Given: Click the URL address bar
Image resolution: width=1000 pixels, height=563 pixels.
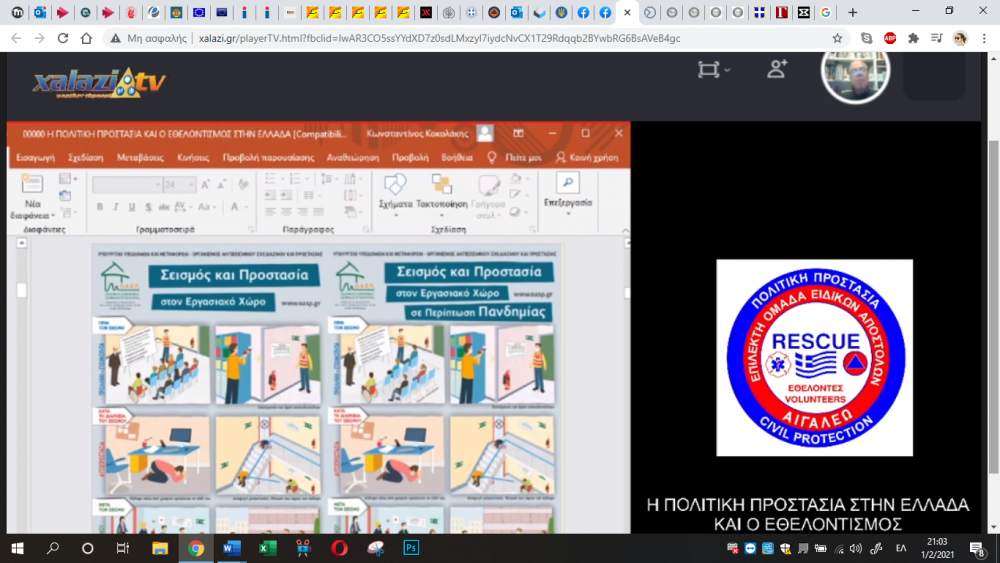Looking at the screenshot, I should click(439, 38).
